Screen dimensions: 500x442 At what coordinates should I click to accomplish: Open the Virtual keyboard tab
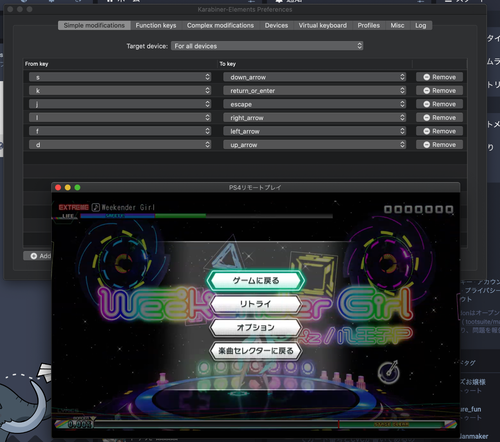(323, 25)
